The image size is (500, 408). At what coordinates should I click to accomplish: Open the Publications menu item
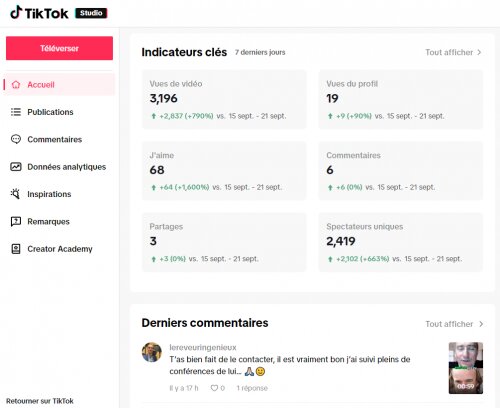click(x=60, y=112)
